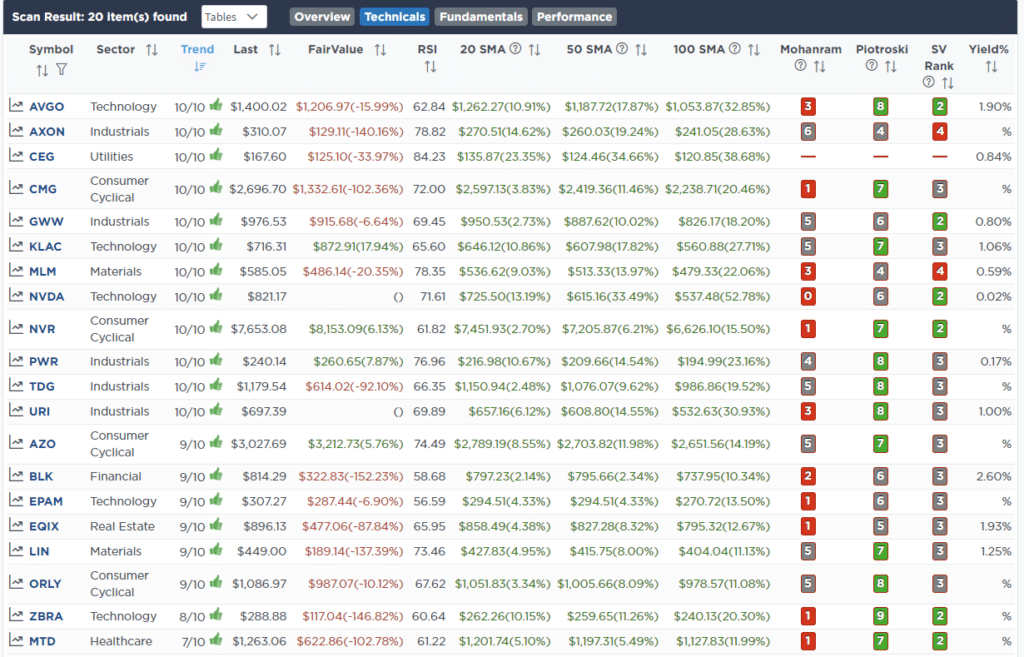The width and height of the screenshot is (1024, 657).
Task: Sort by 50 SMA arrows icon
Action: point(641,50)
